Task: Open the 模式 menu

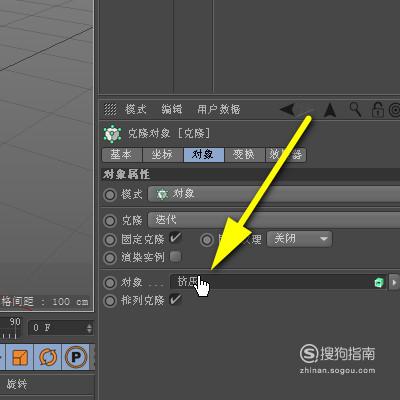Action: click(136, 109)
